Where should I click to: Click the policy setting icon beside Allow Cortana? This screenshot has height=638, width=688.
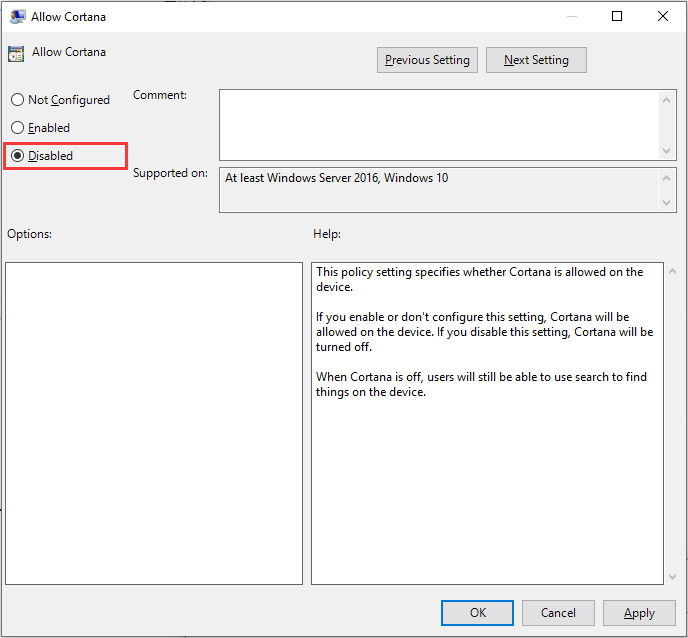click(x=16, y=54)
